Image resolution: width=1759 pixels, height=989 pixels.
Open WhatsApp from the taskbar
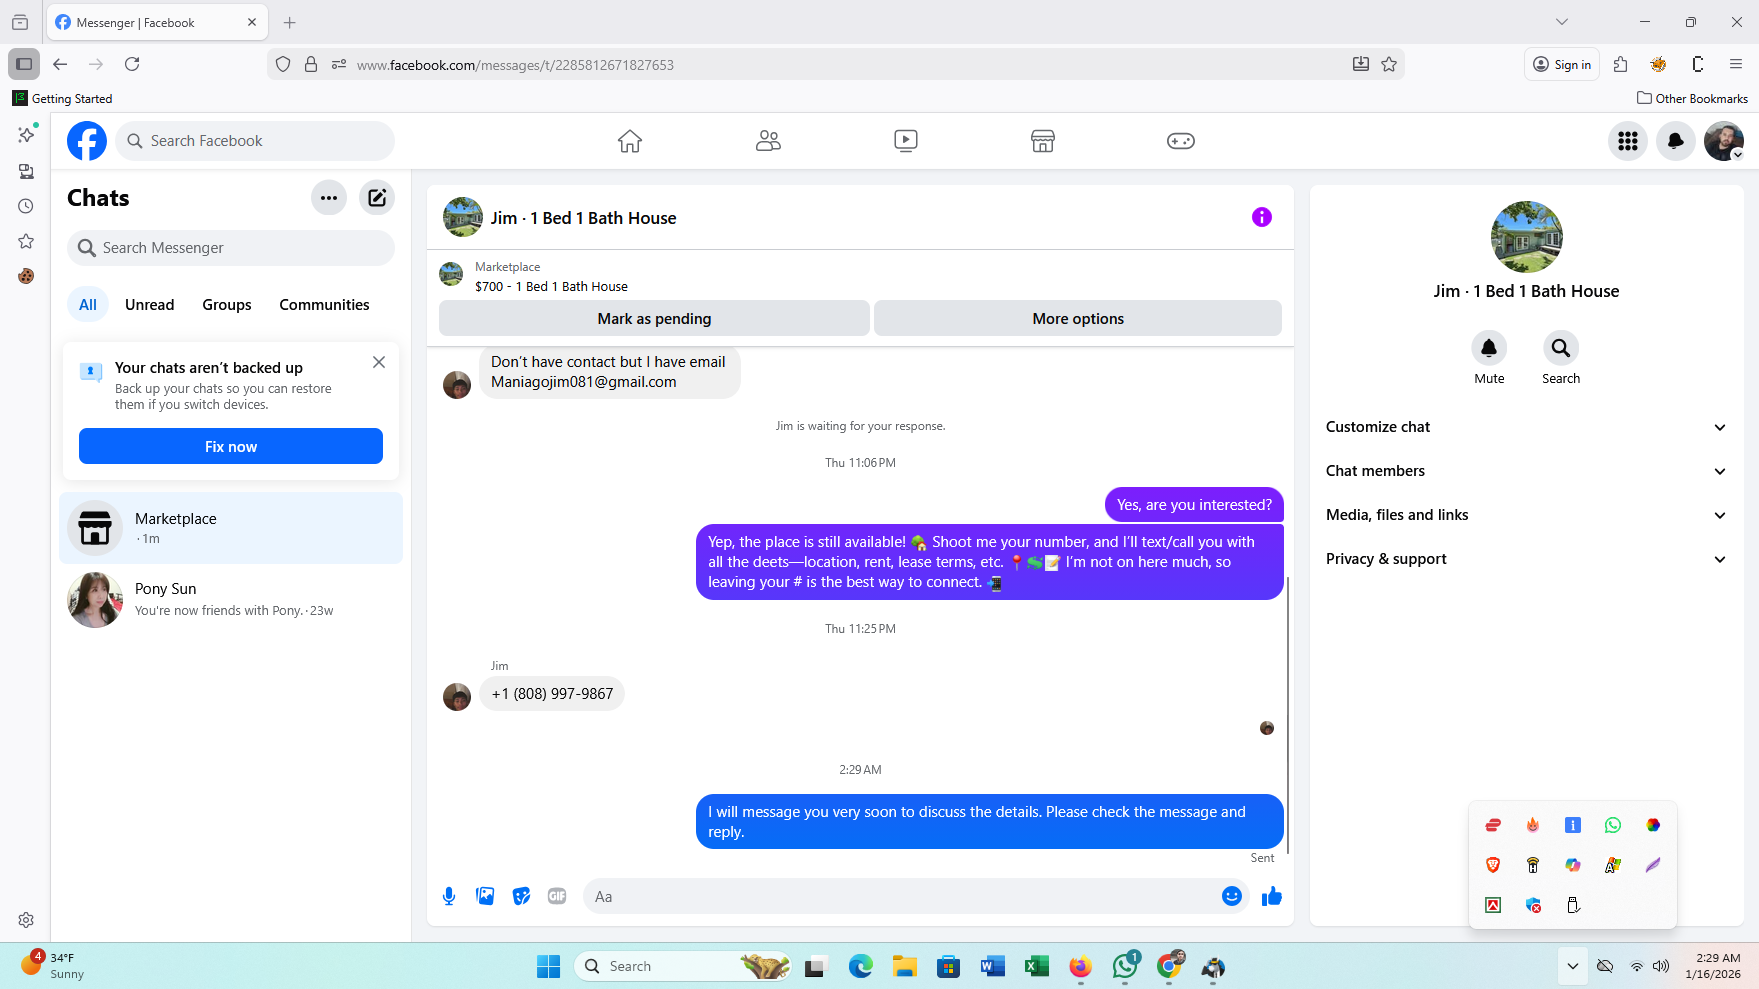1125,966
